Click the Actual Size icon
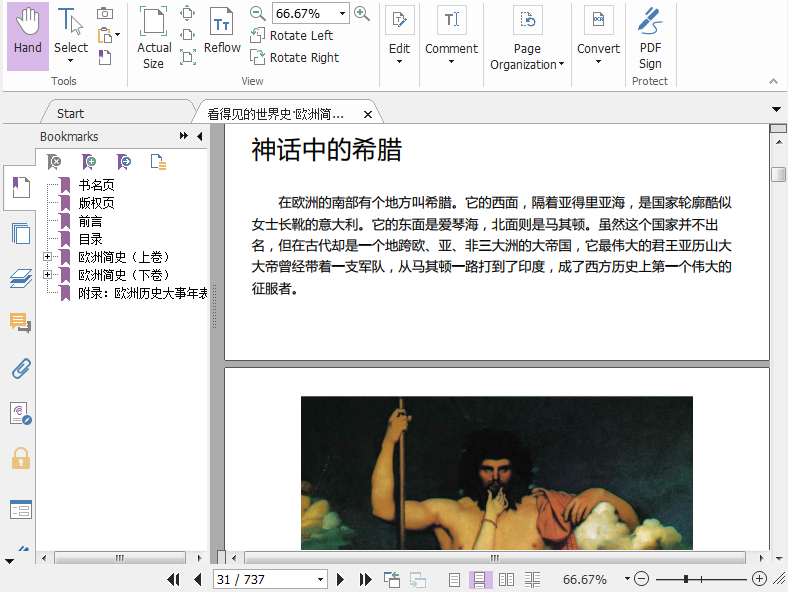Viewport: 788px width, 592px height. point(153,24)
